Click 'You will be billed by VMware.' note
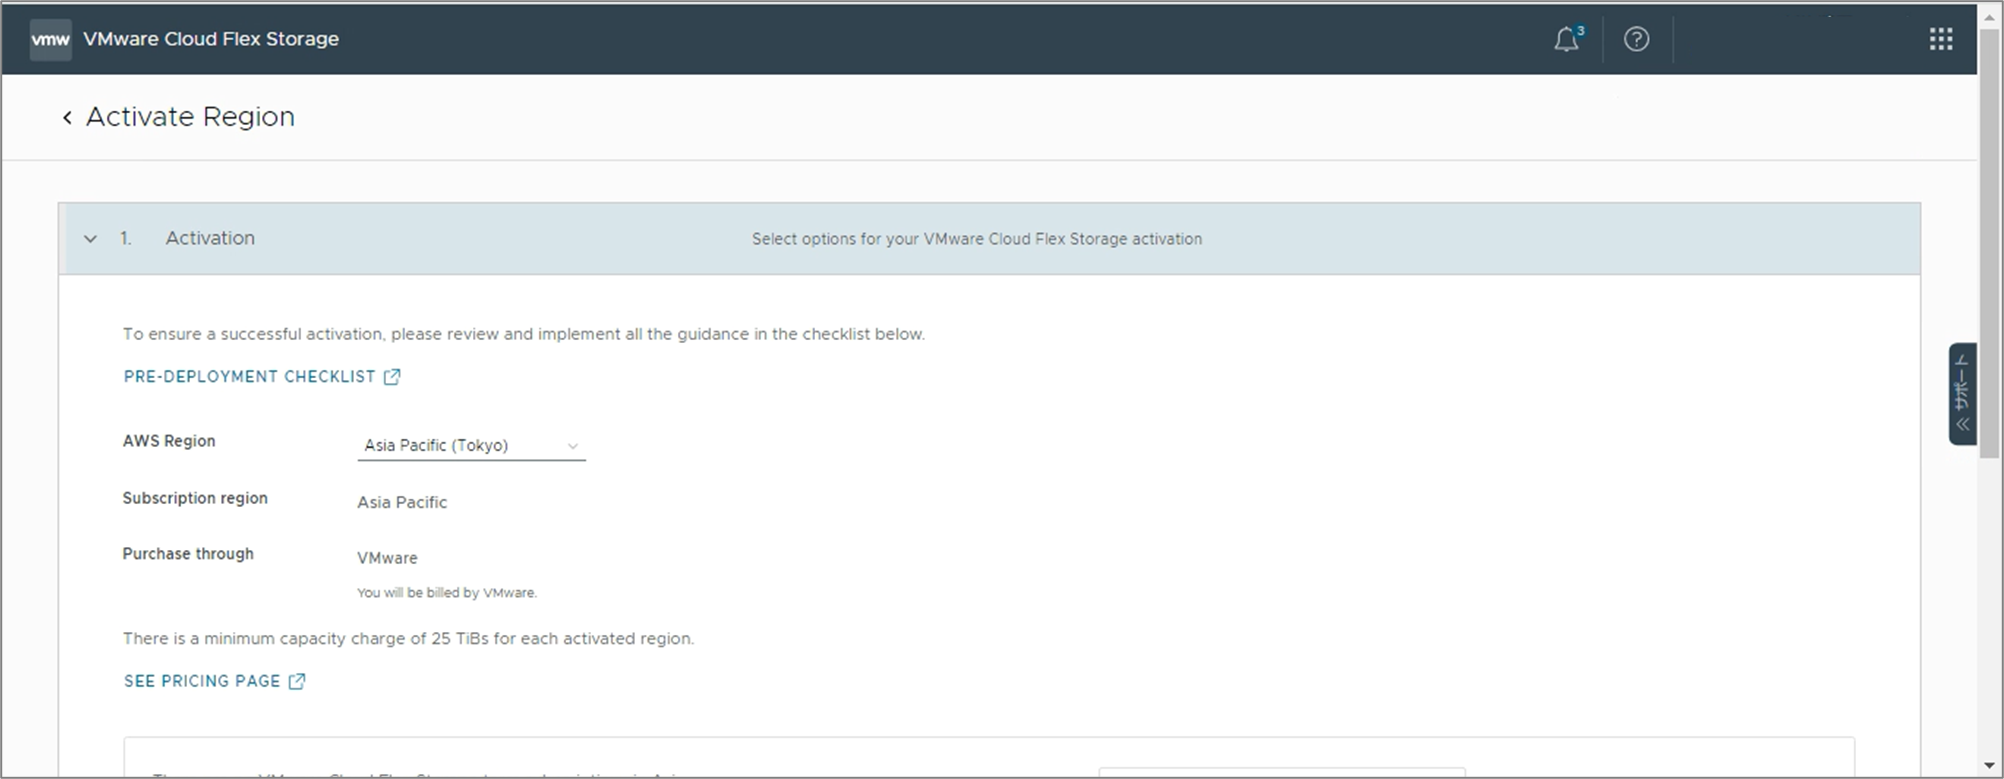This screenshot has height=779, width=2004. click(447, 593)
